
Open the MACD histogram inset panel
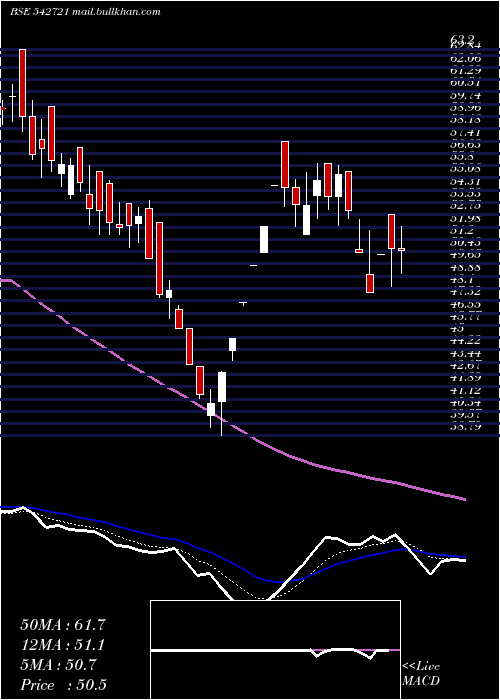(x=275, y=650)
